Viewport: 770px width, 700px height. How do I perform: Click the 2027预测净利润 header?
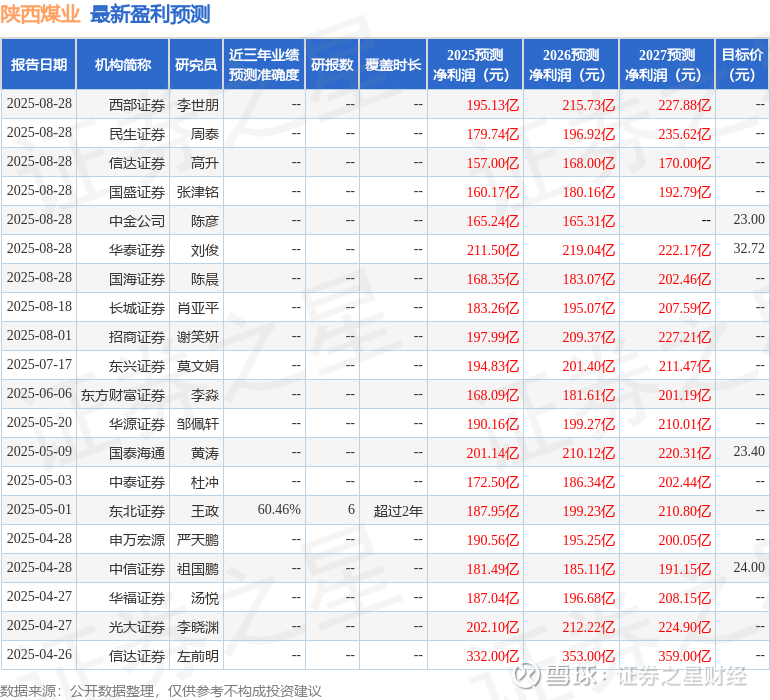click(667, 65)
